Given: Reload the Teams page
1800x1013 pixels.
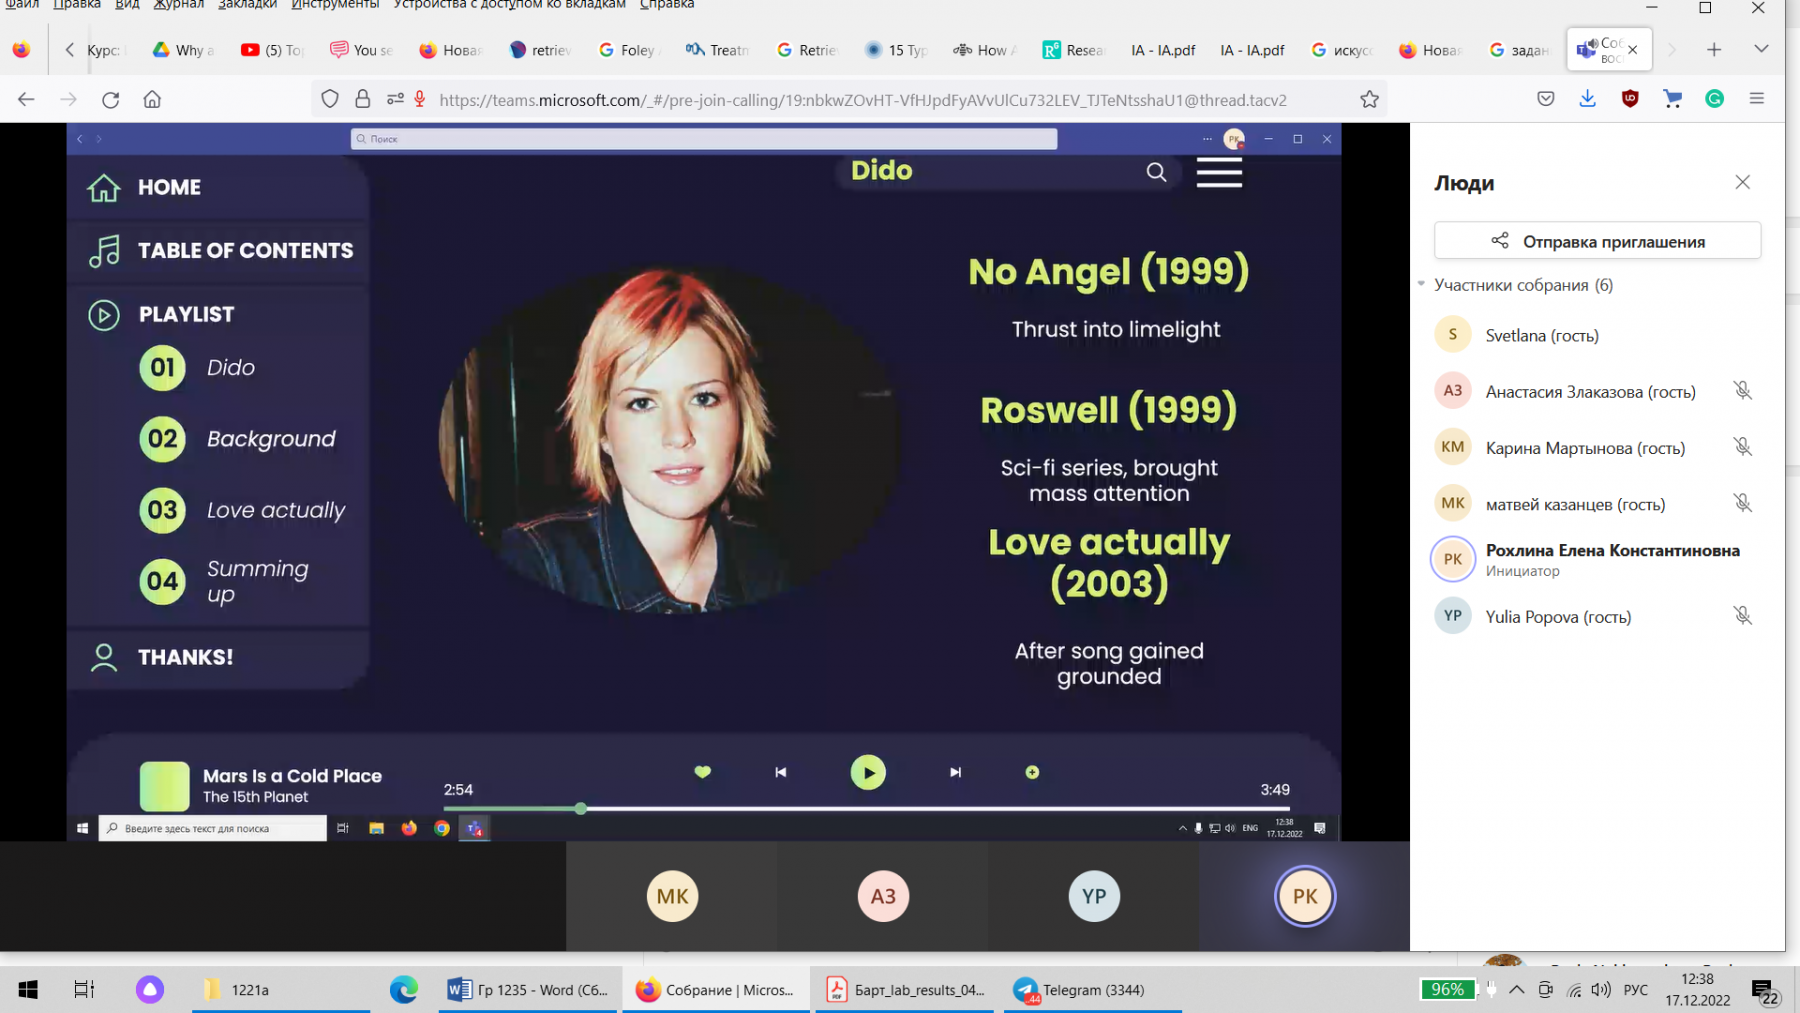Looking at the screenshot, I should (x=110, y=99).
